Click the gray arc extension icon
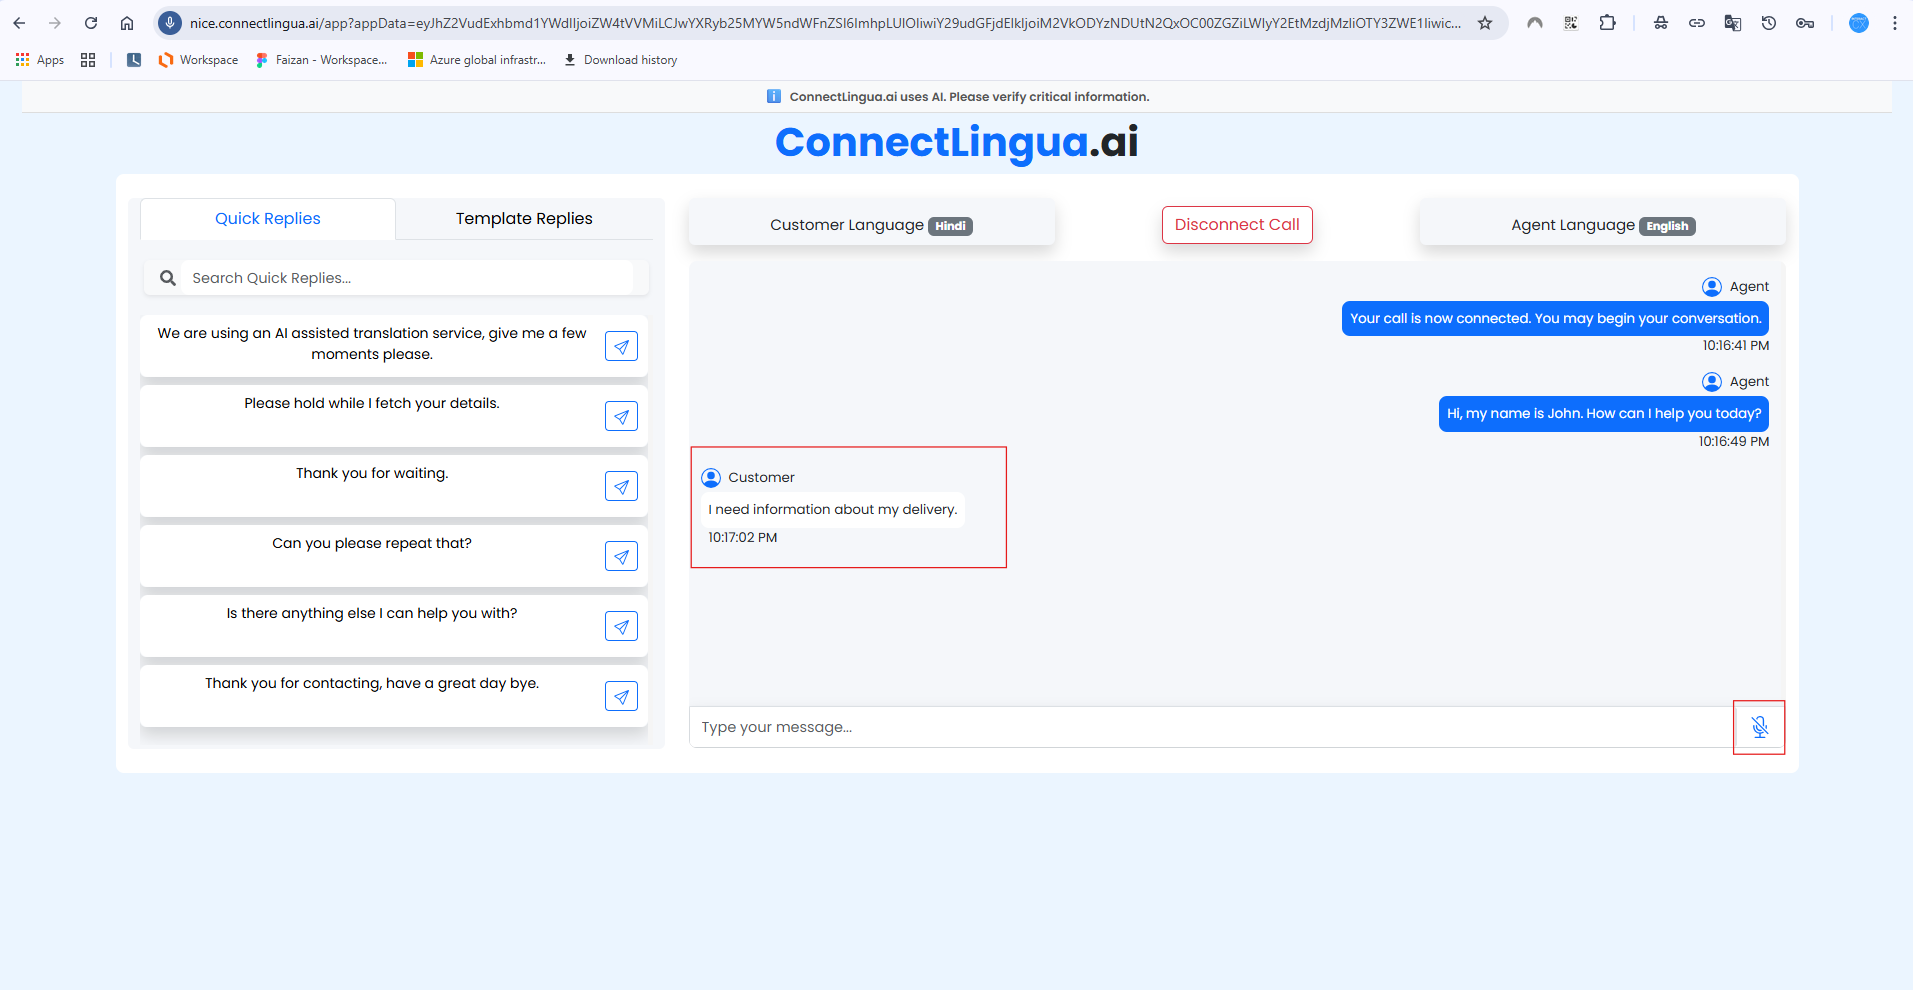The width and height of the screenshot is (1913, 990). 1535,23
